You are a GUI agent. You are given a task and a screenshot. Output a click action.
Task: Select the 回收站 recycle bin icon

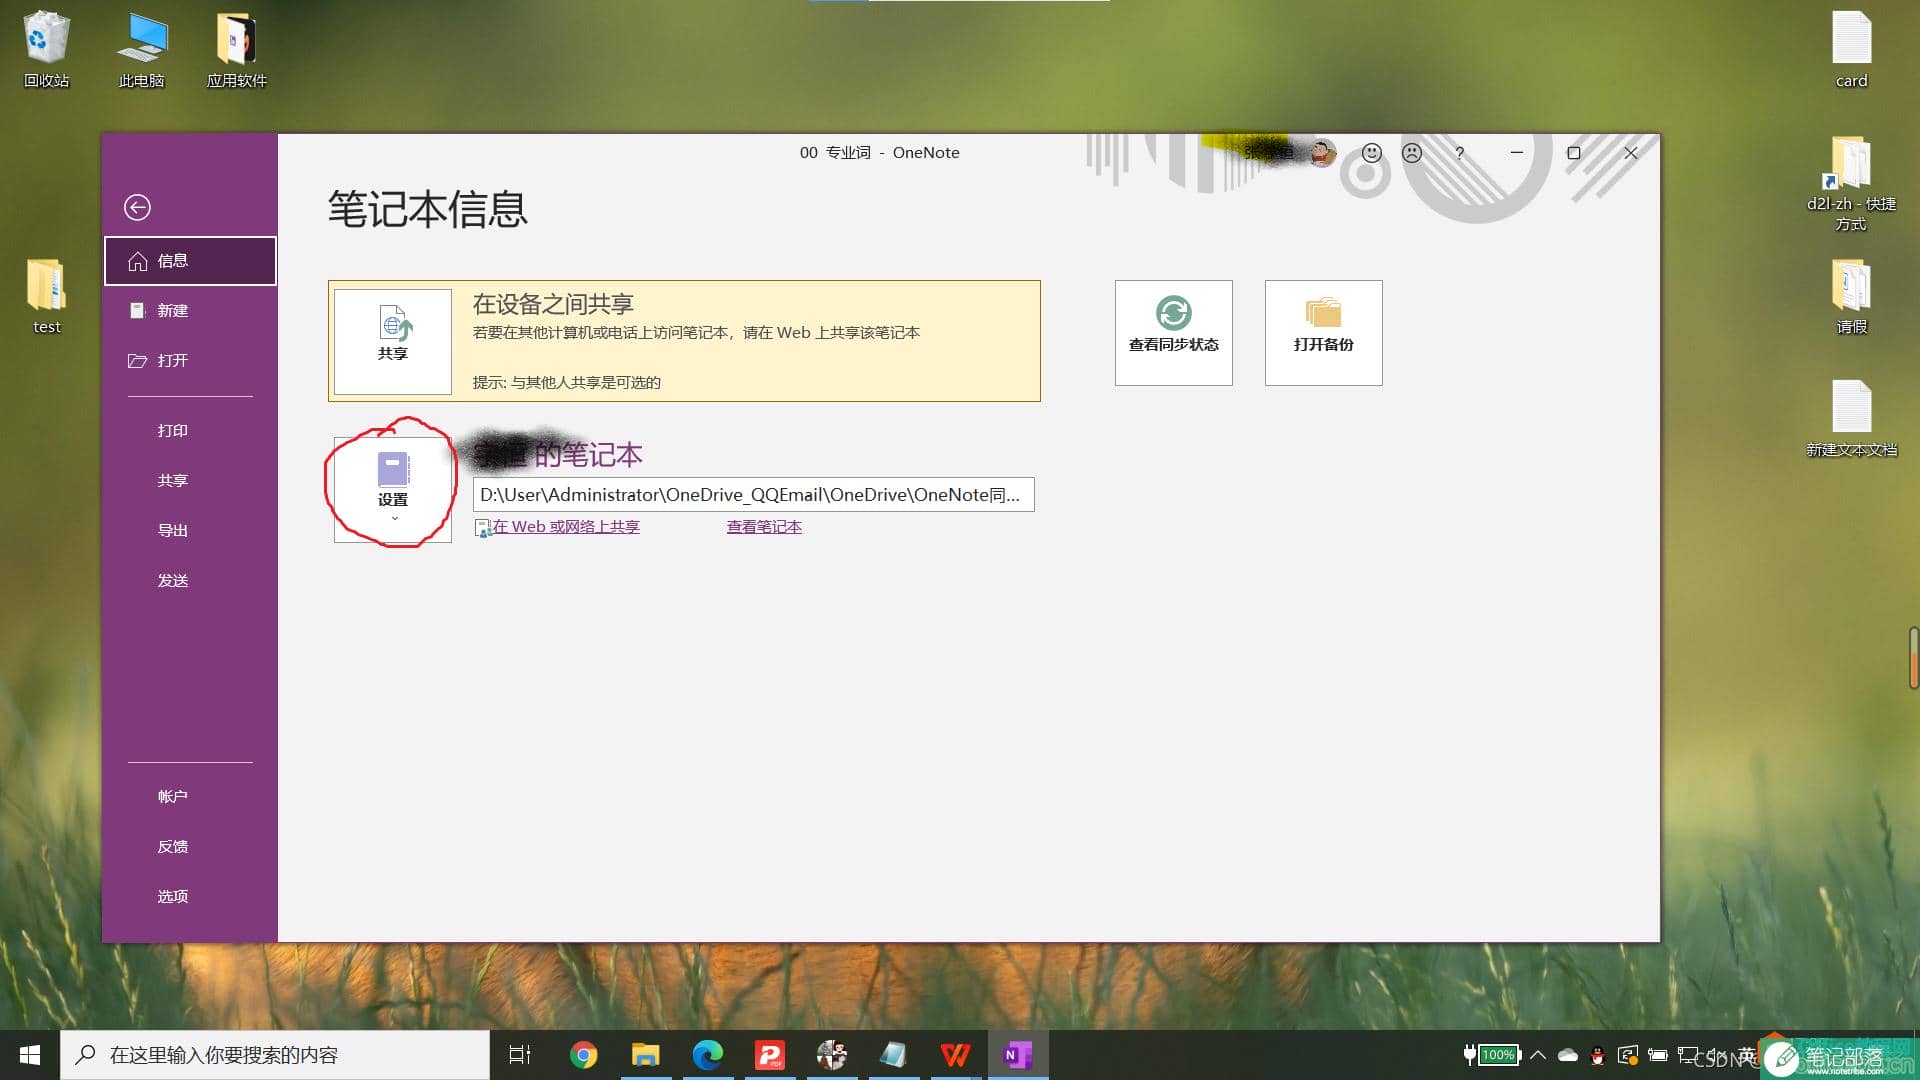(46, 49)
